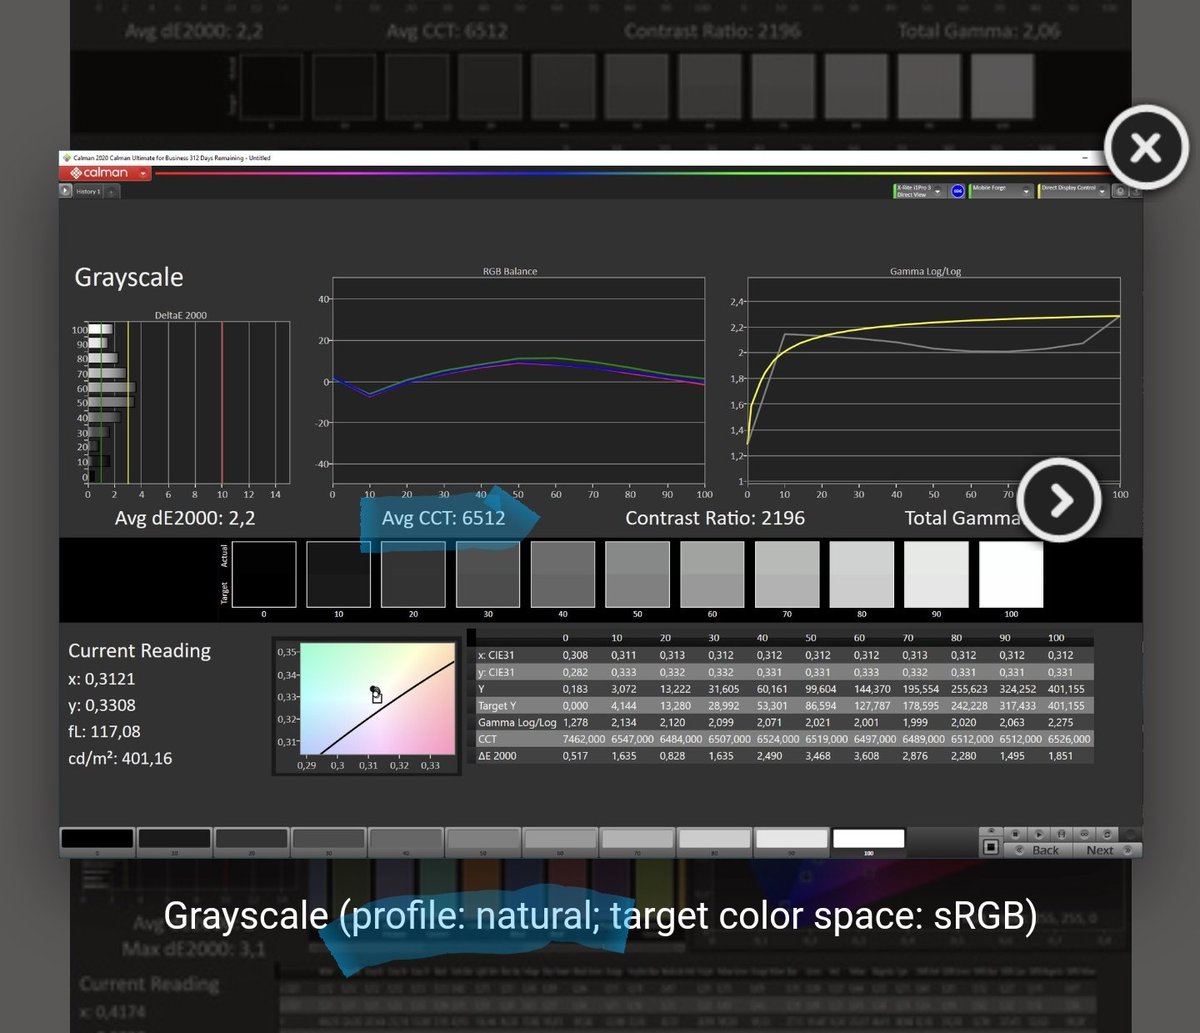Open the Mobile Forge source dropdown
Screen dimensions: 1200x1033
pos(999,190)
